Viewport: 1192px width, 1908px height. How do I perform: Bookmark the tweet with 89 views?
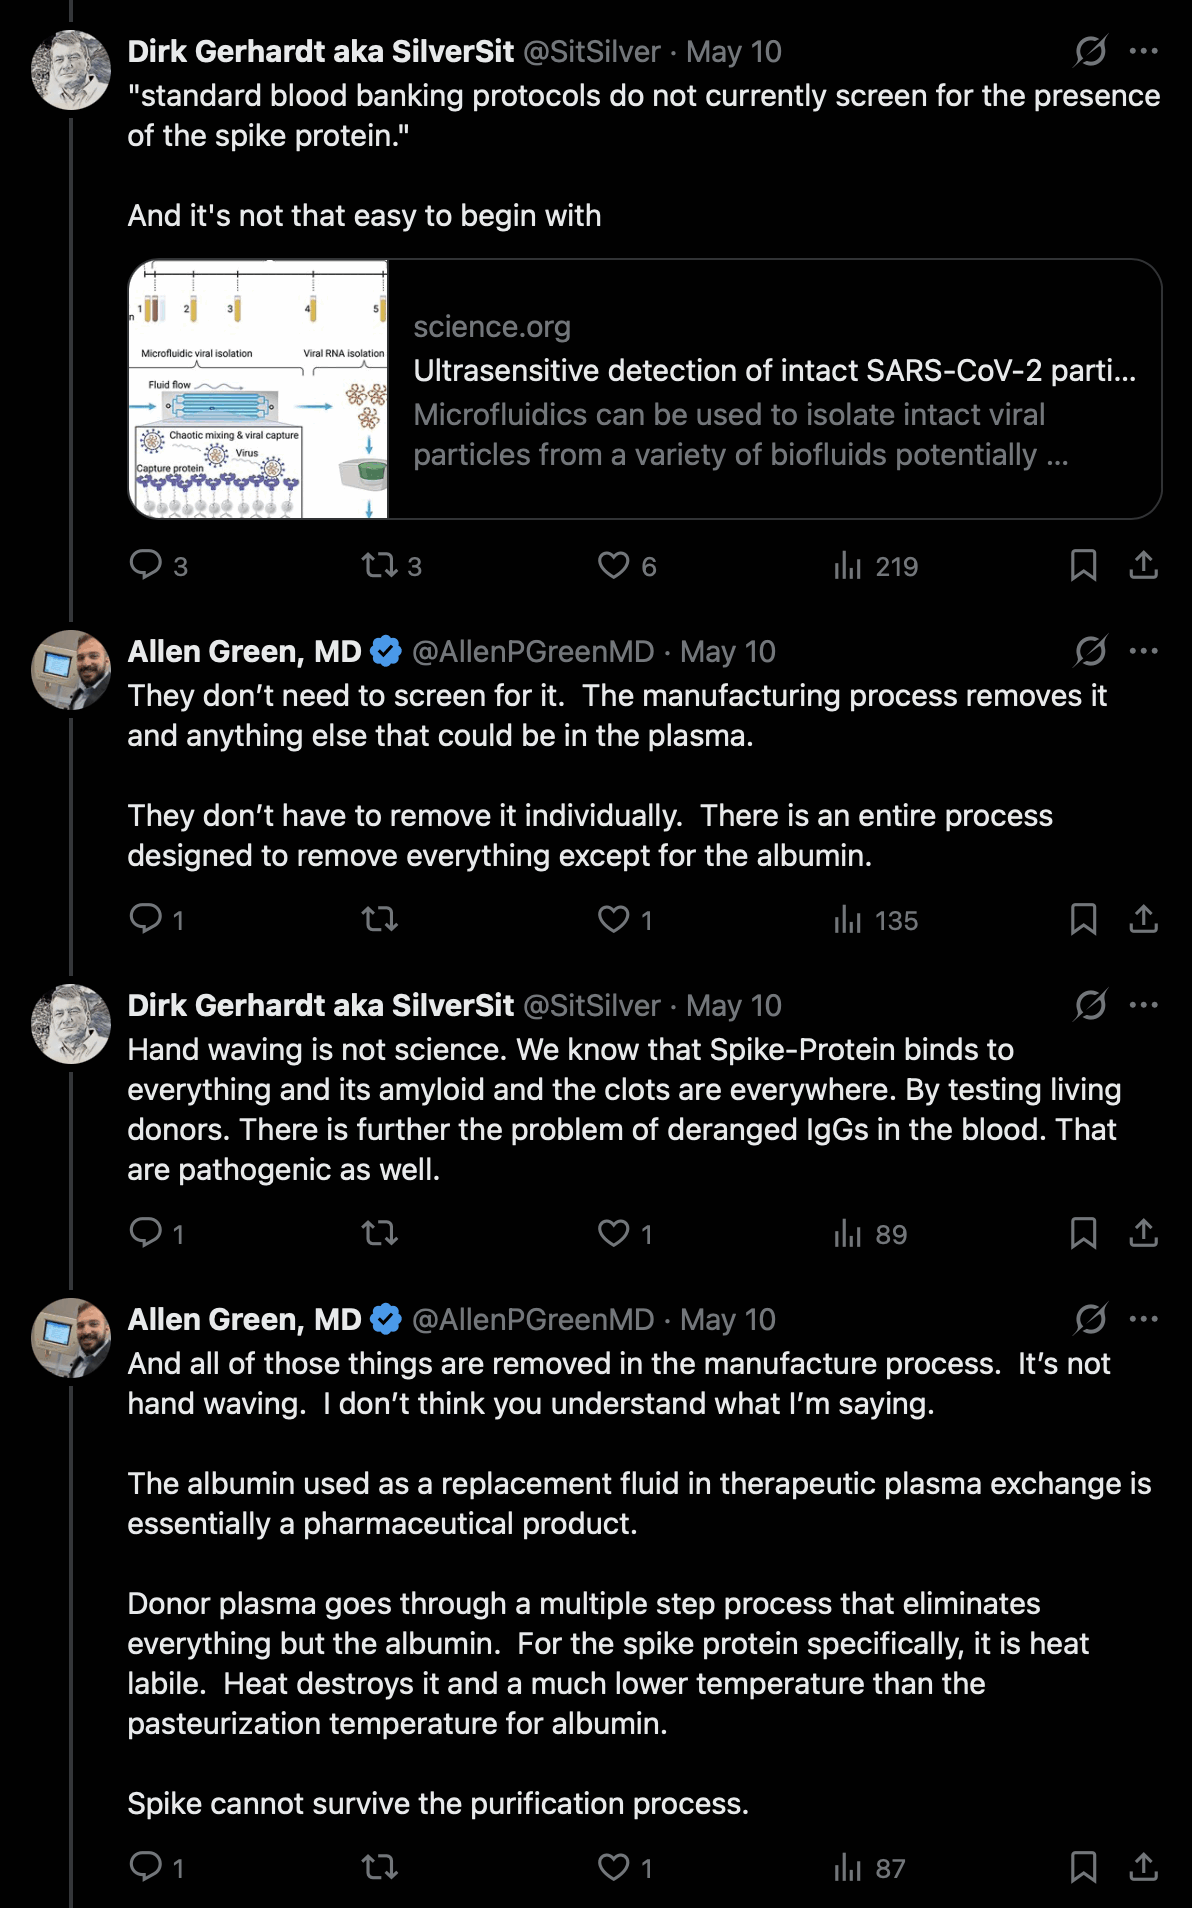click(x=1083, y=1233)
